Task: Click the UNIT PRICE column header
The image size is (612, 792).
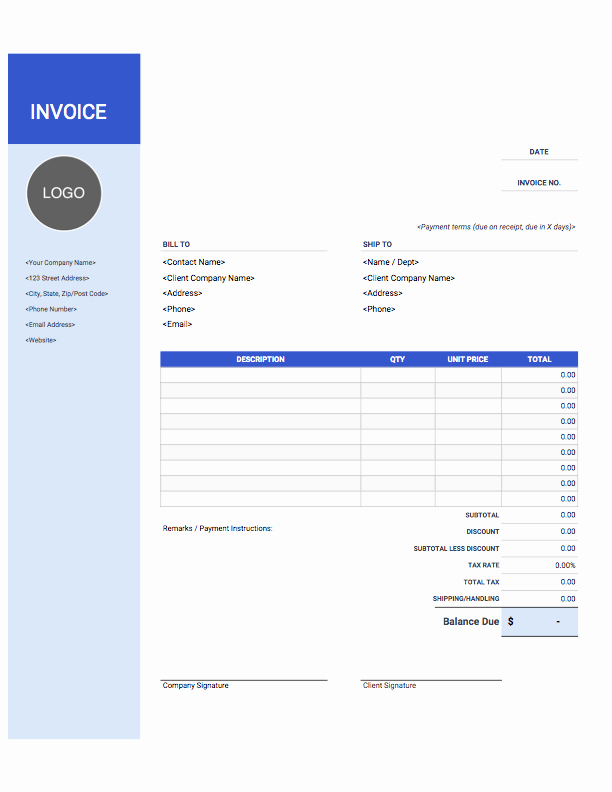Action: [468, 359]
